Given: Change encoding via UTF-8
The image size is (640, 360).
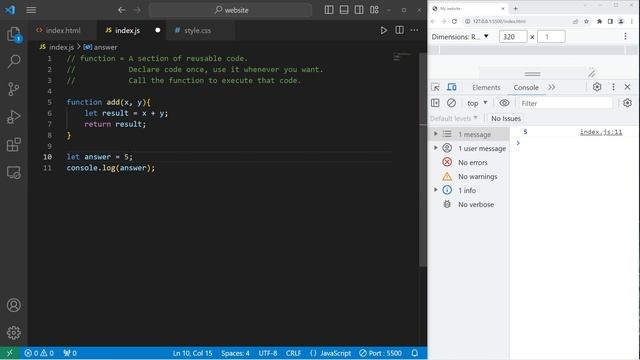Looking at the screenshot, I should (268, 353).
